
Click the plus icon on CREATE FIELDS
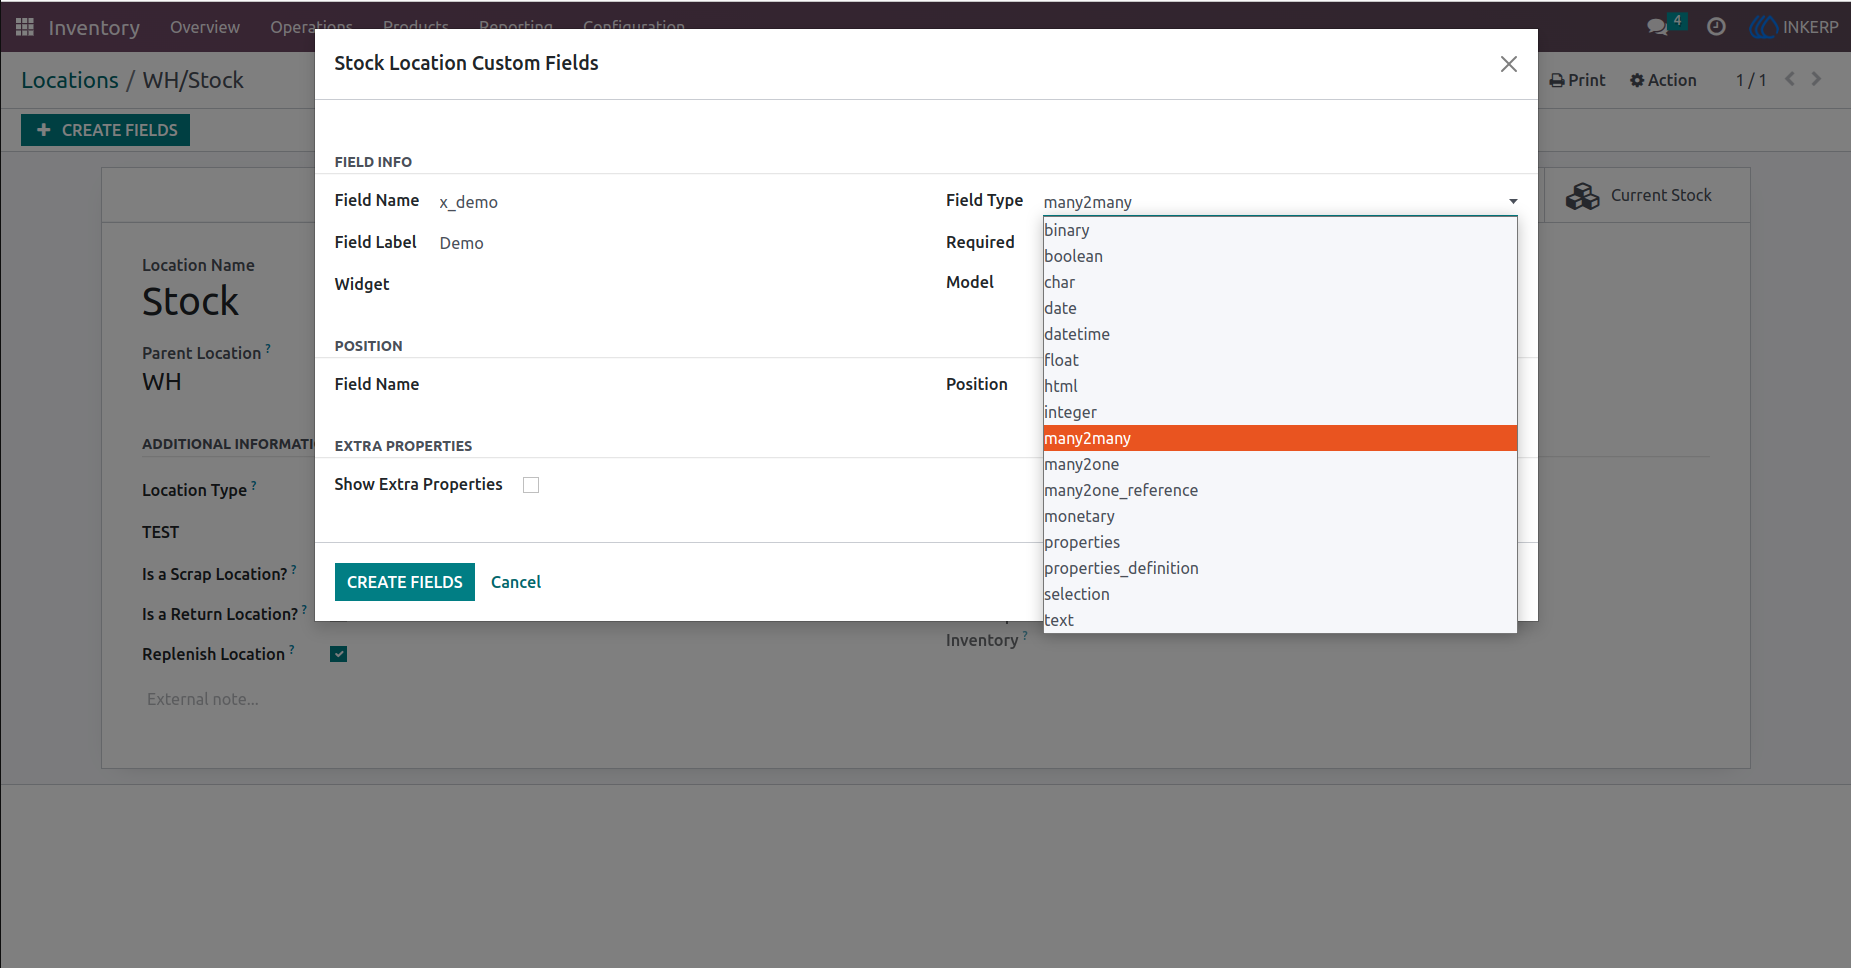44,130
